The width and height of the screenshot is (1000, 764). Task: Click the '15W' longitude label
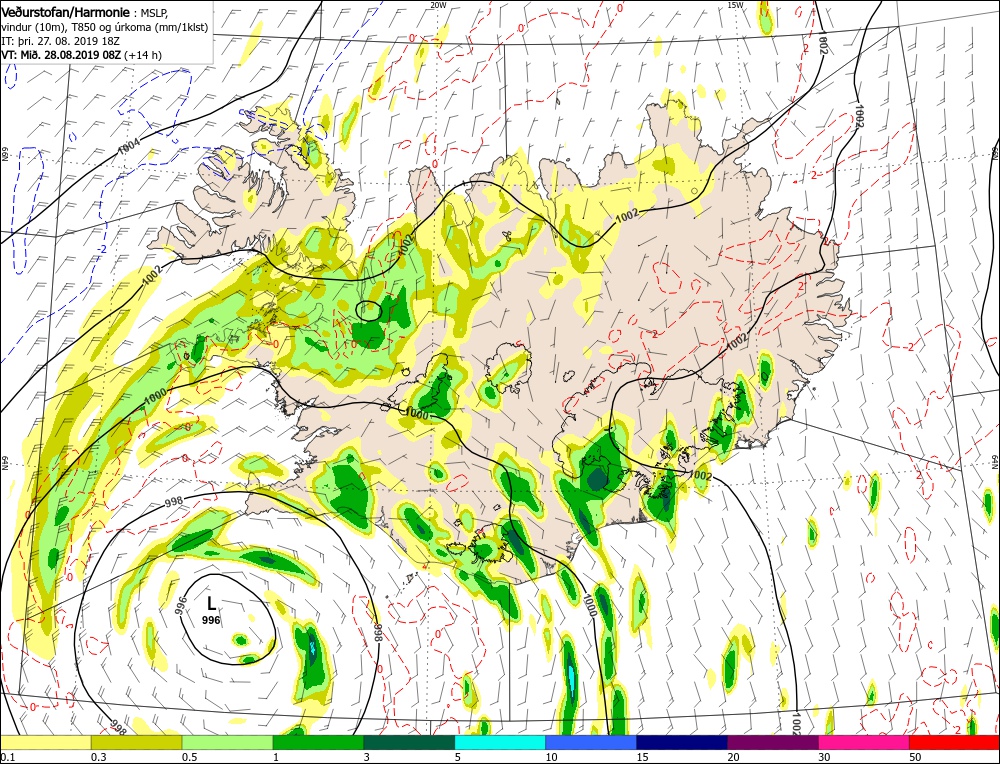[x=735, y=5]
